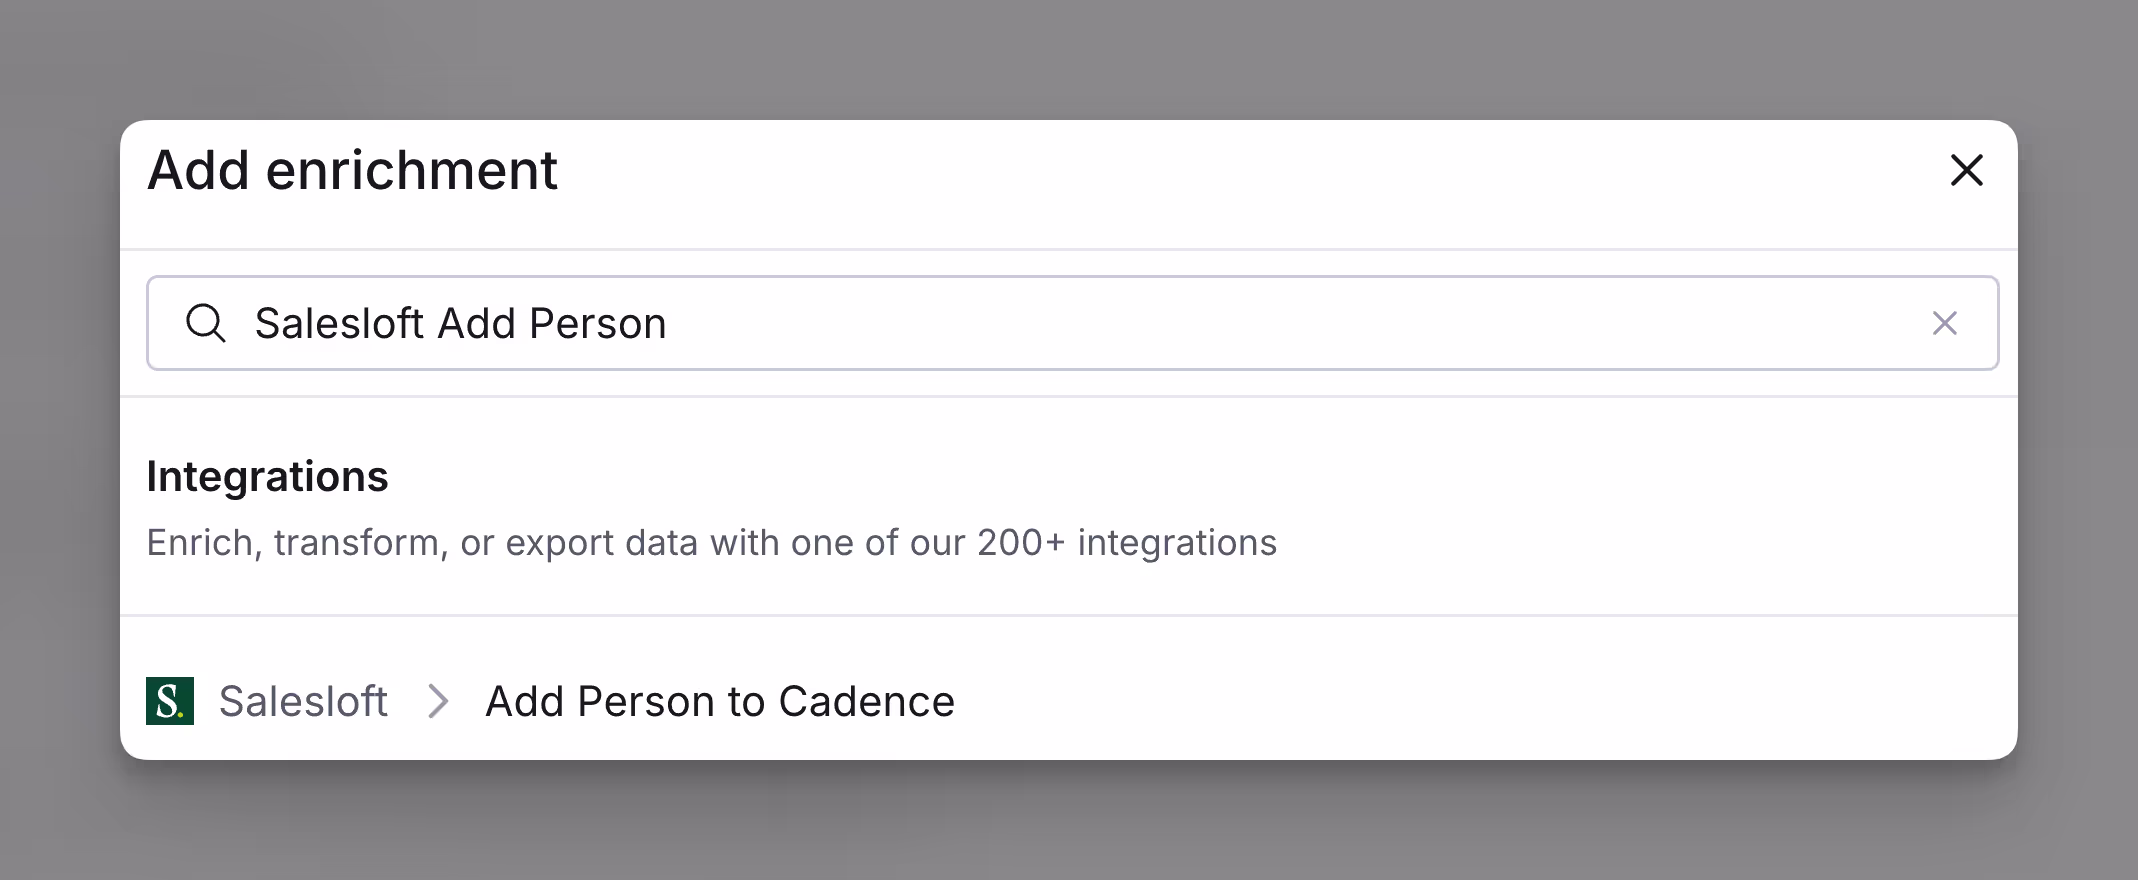Click the dimmed area right of dialog
2138x880 pixels.
point(2078,440)
